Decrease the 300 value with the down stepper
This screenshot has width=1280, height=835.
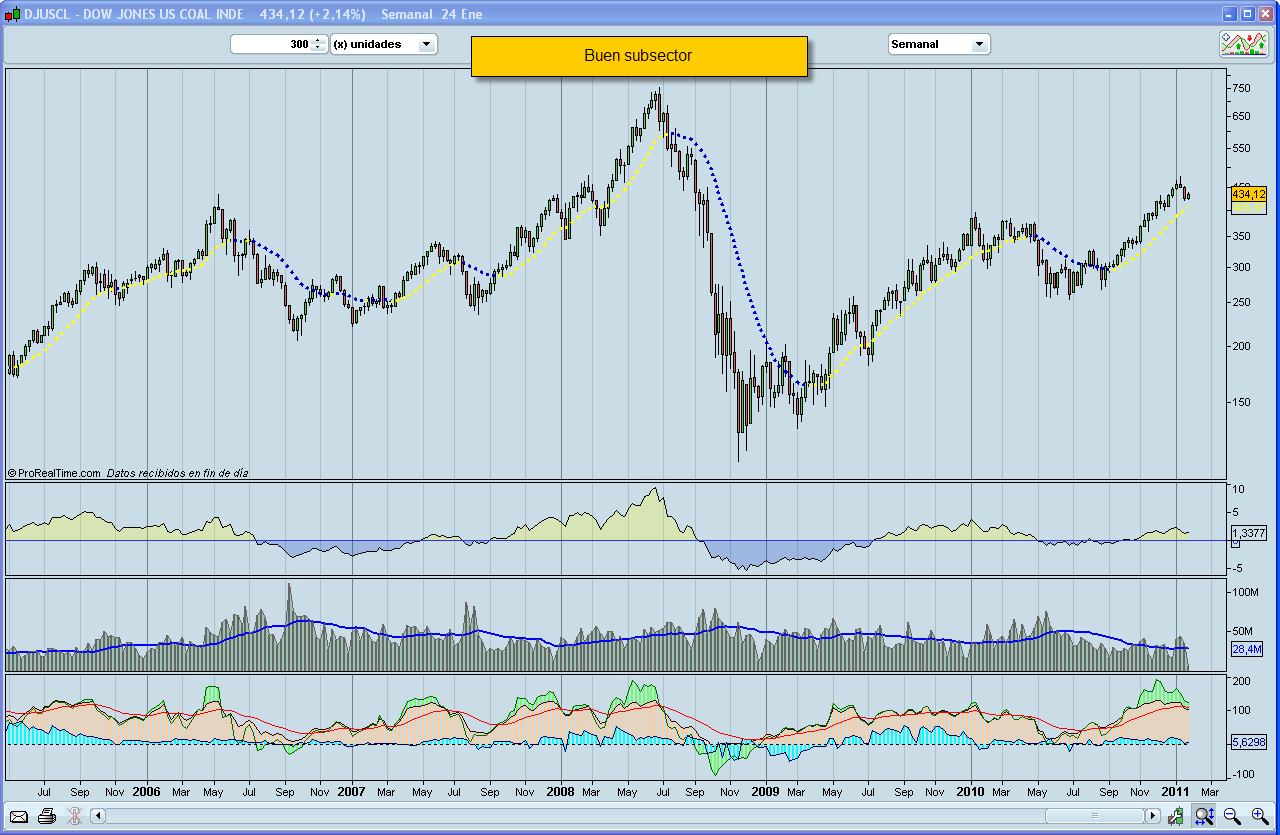tap(318, 48)
